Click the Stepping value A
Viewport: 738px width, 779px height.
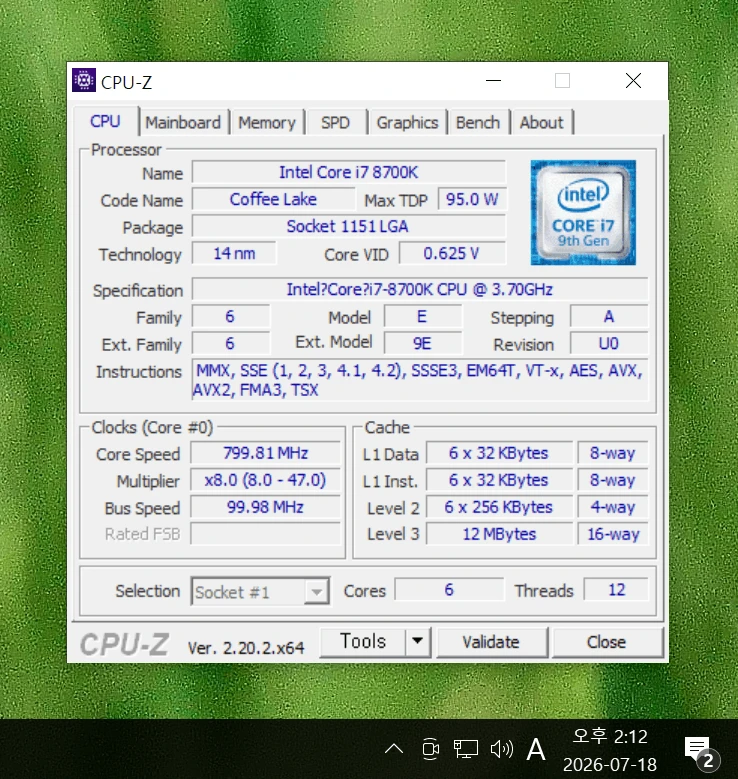tap(609, 316)
